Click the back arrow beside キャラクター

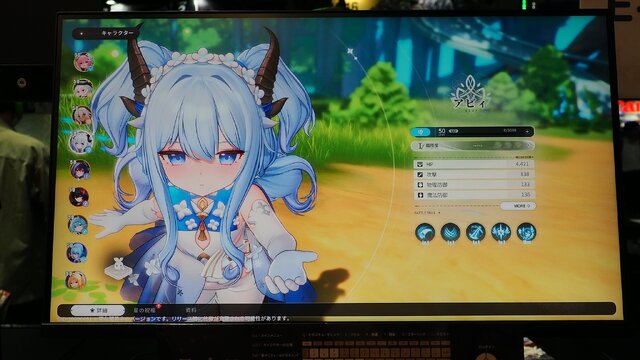[82, 33]
